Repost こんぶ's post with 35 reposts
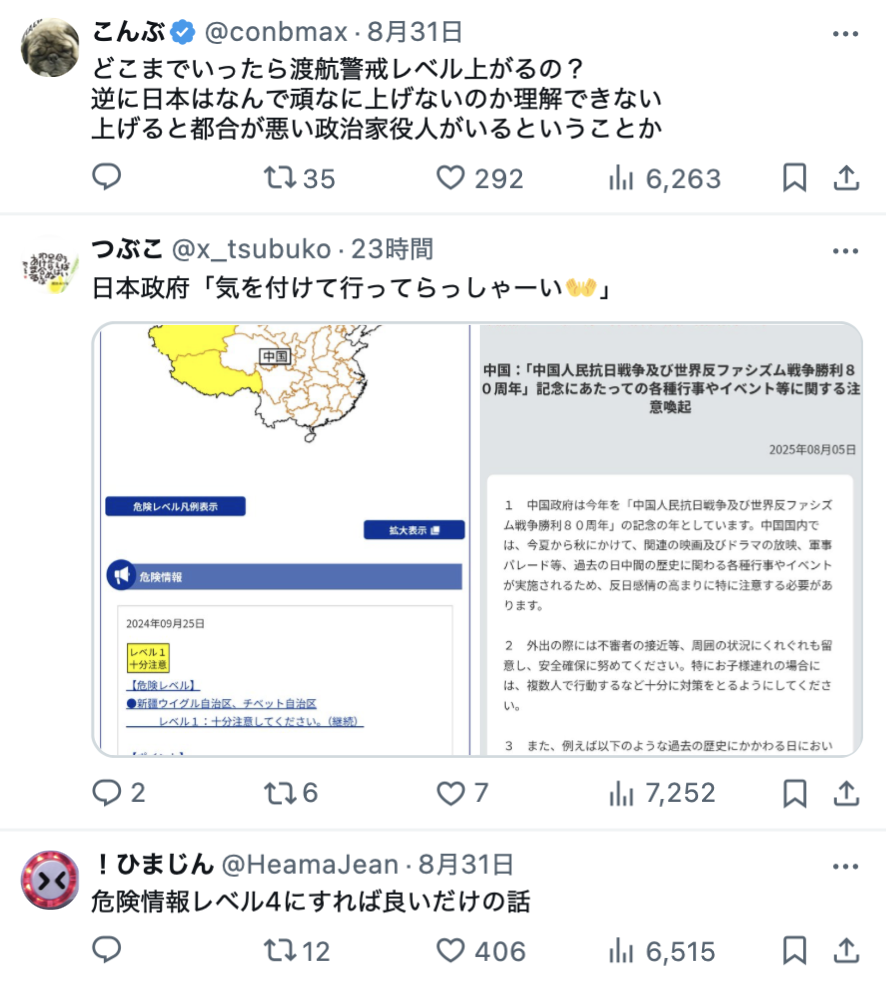This screenshot has height=982, width=886. (299, 178)
